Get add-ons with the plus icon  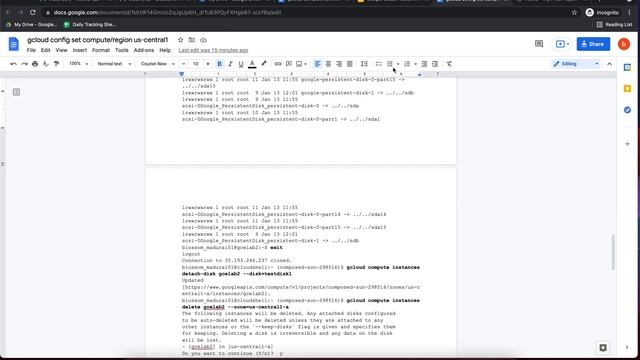(627, 144)
